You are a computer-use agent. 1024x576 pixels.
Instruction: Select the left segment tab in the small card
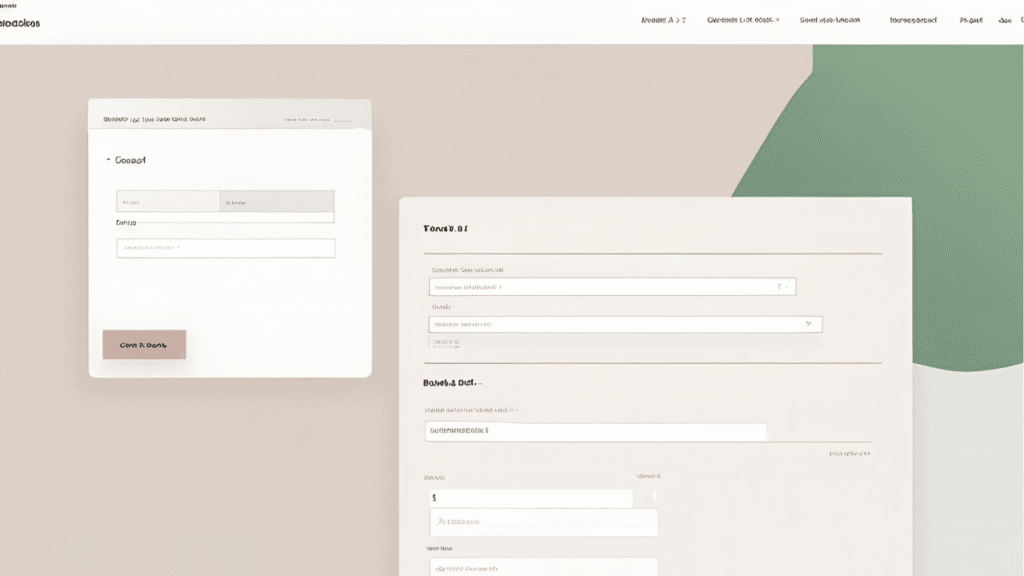point(168,201)
